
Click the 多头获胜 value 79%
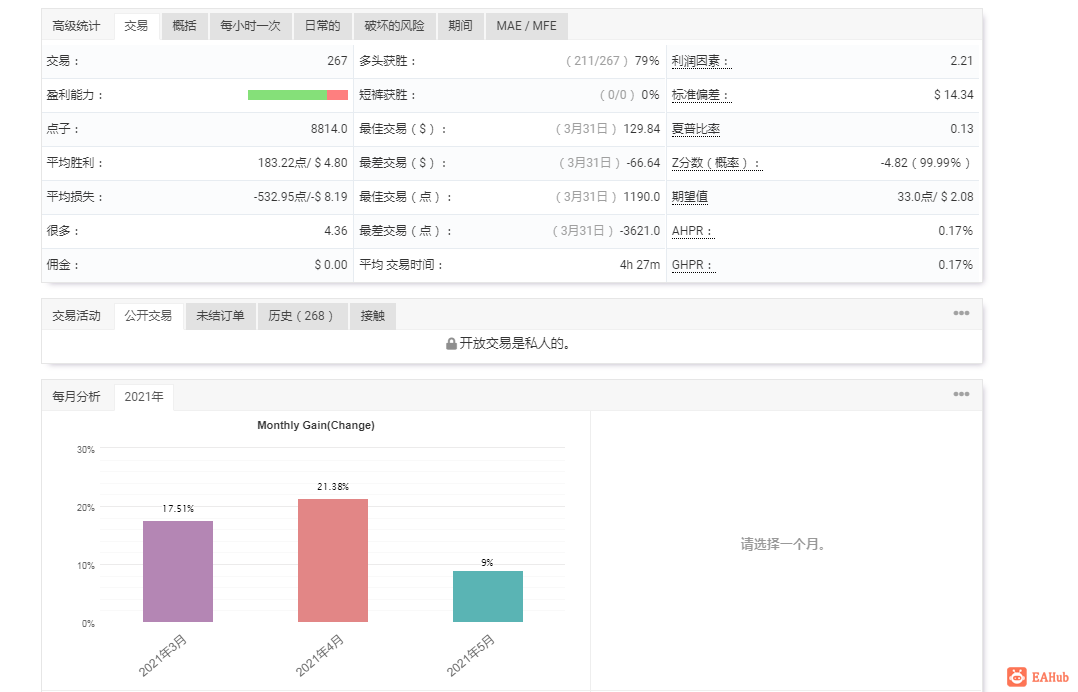(647, 61)
